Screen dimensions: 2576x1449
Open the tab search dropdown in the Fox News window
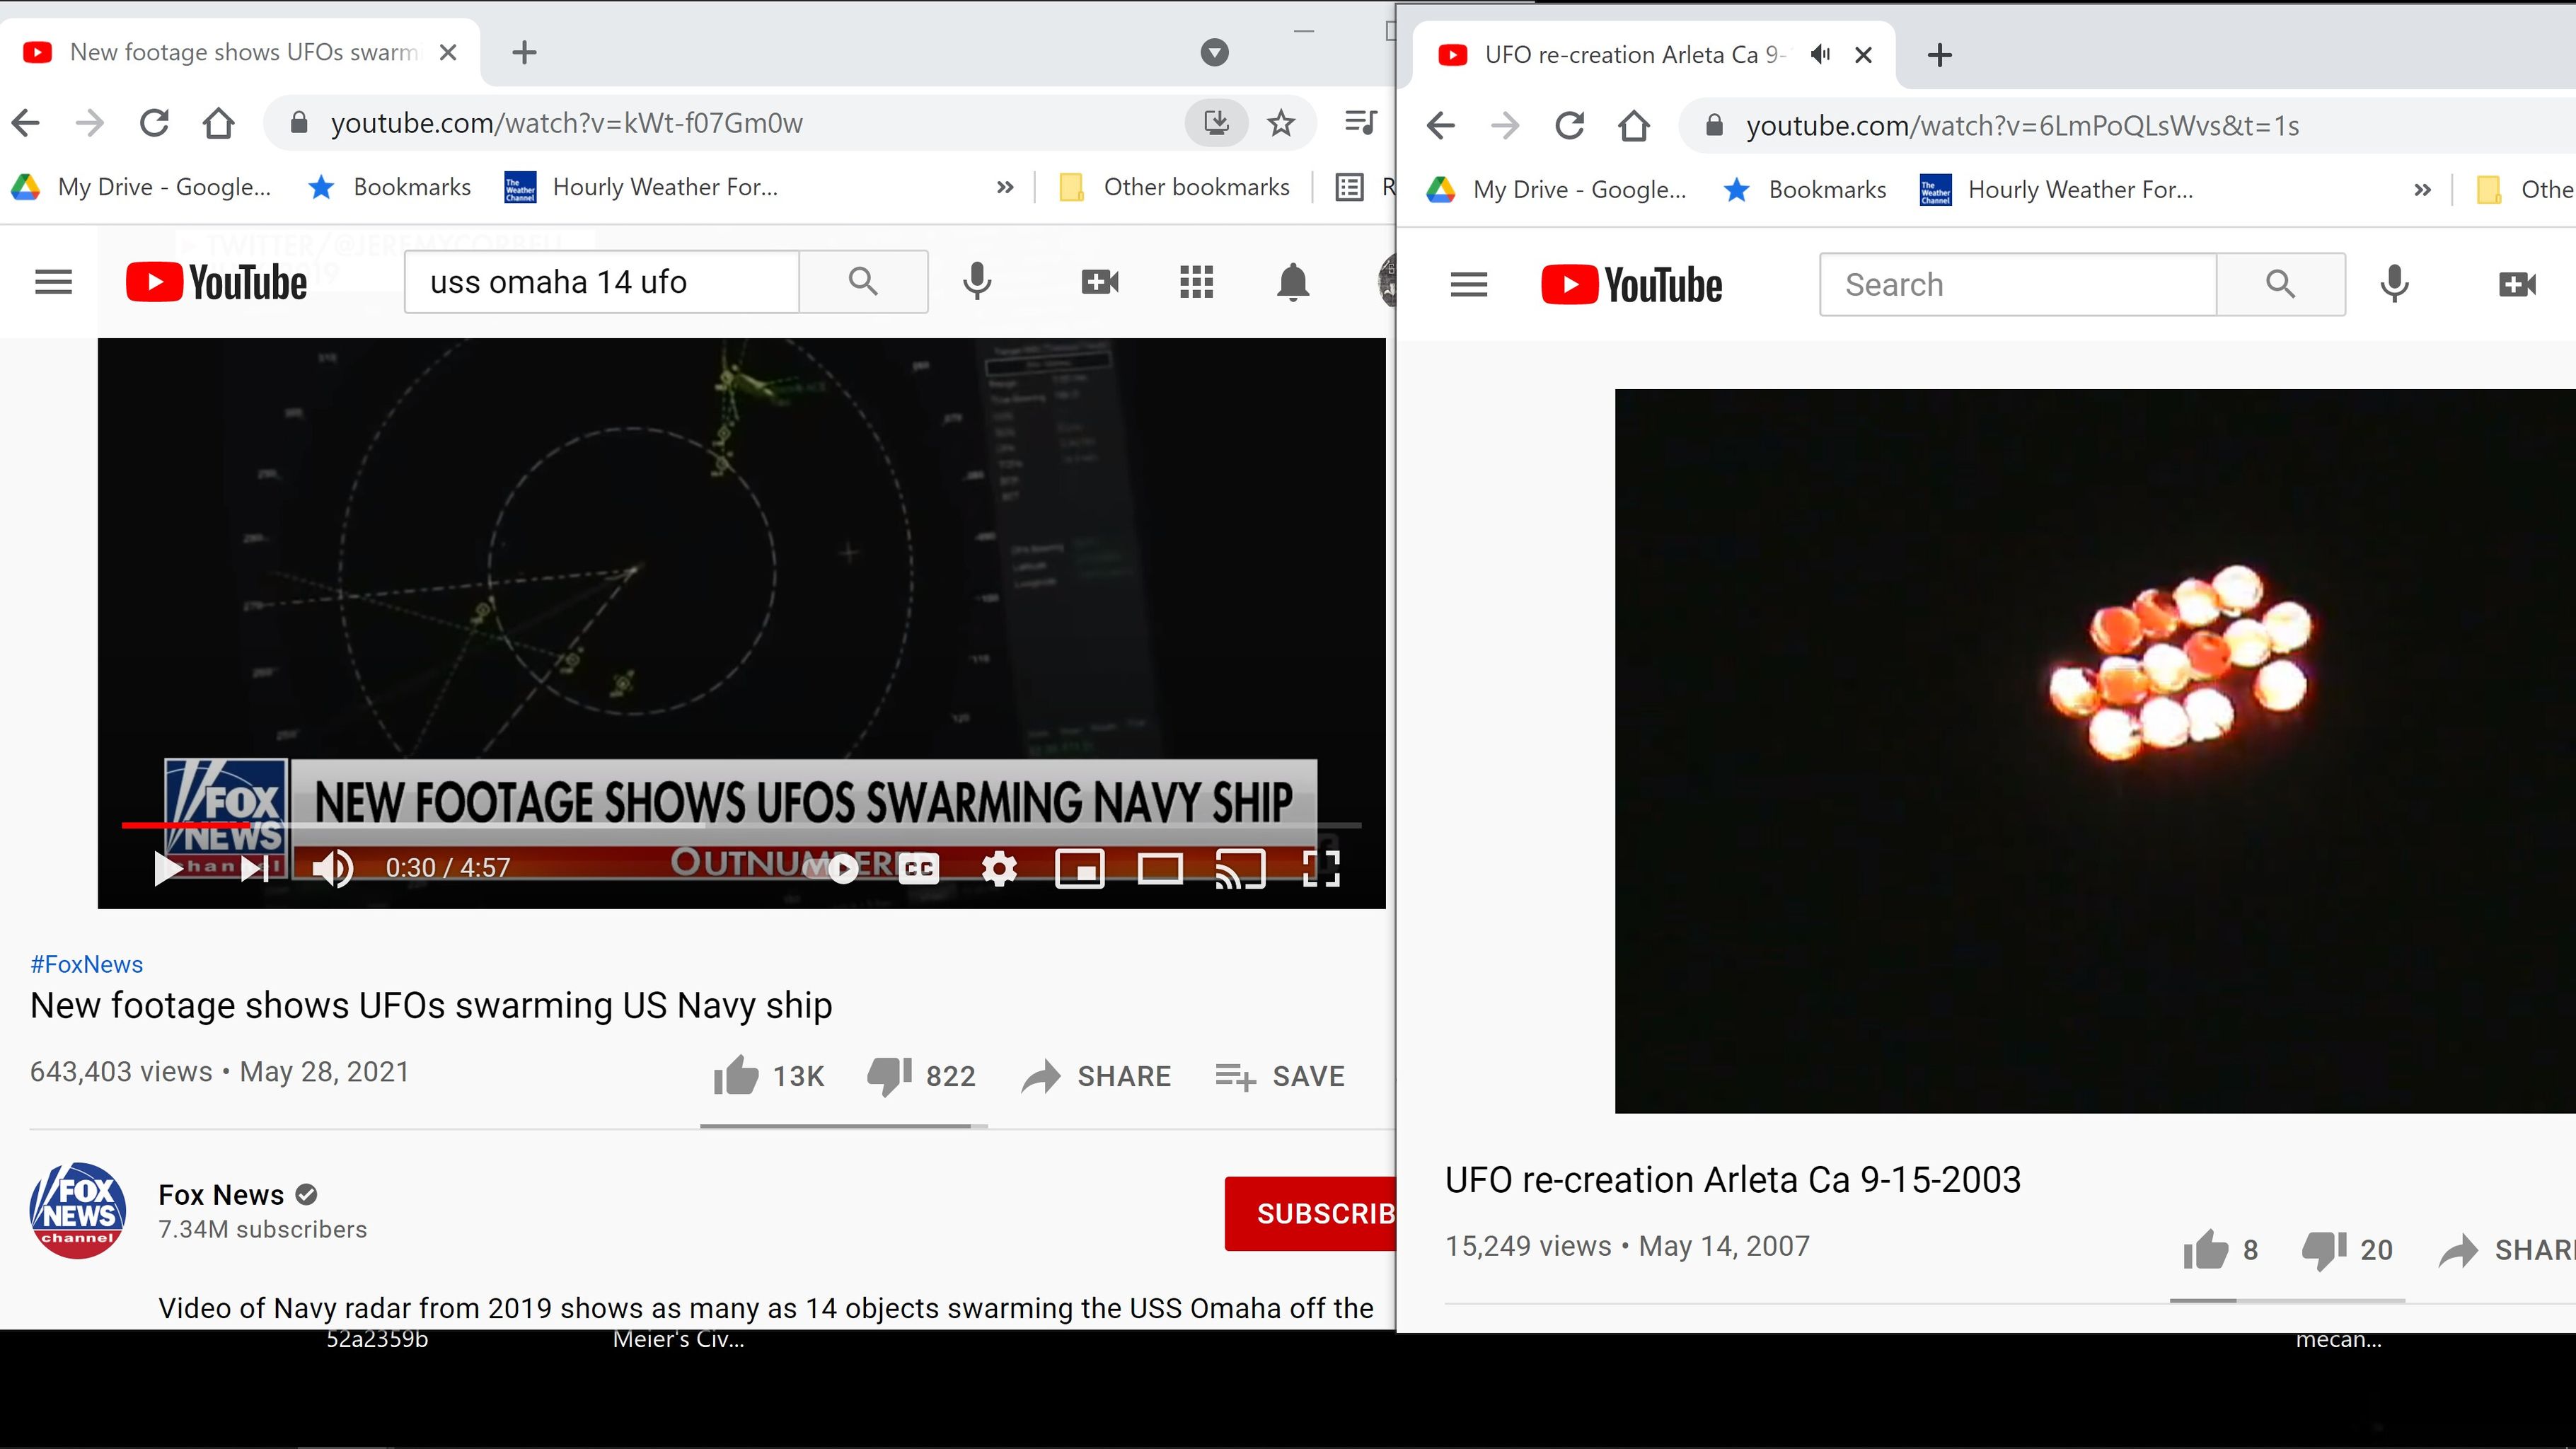click(x=1215, y=52)
